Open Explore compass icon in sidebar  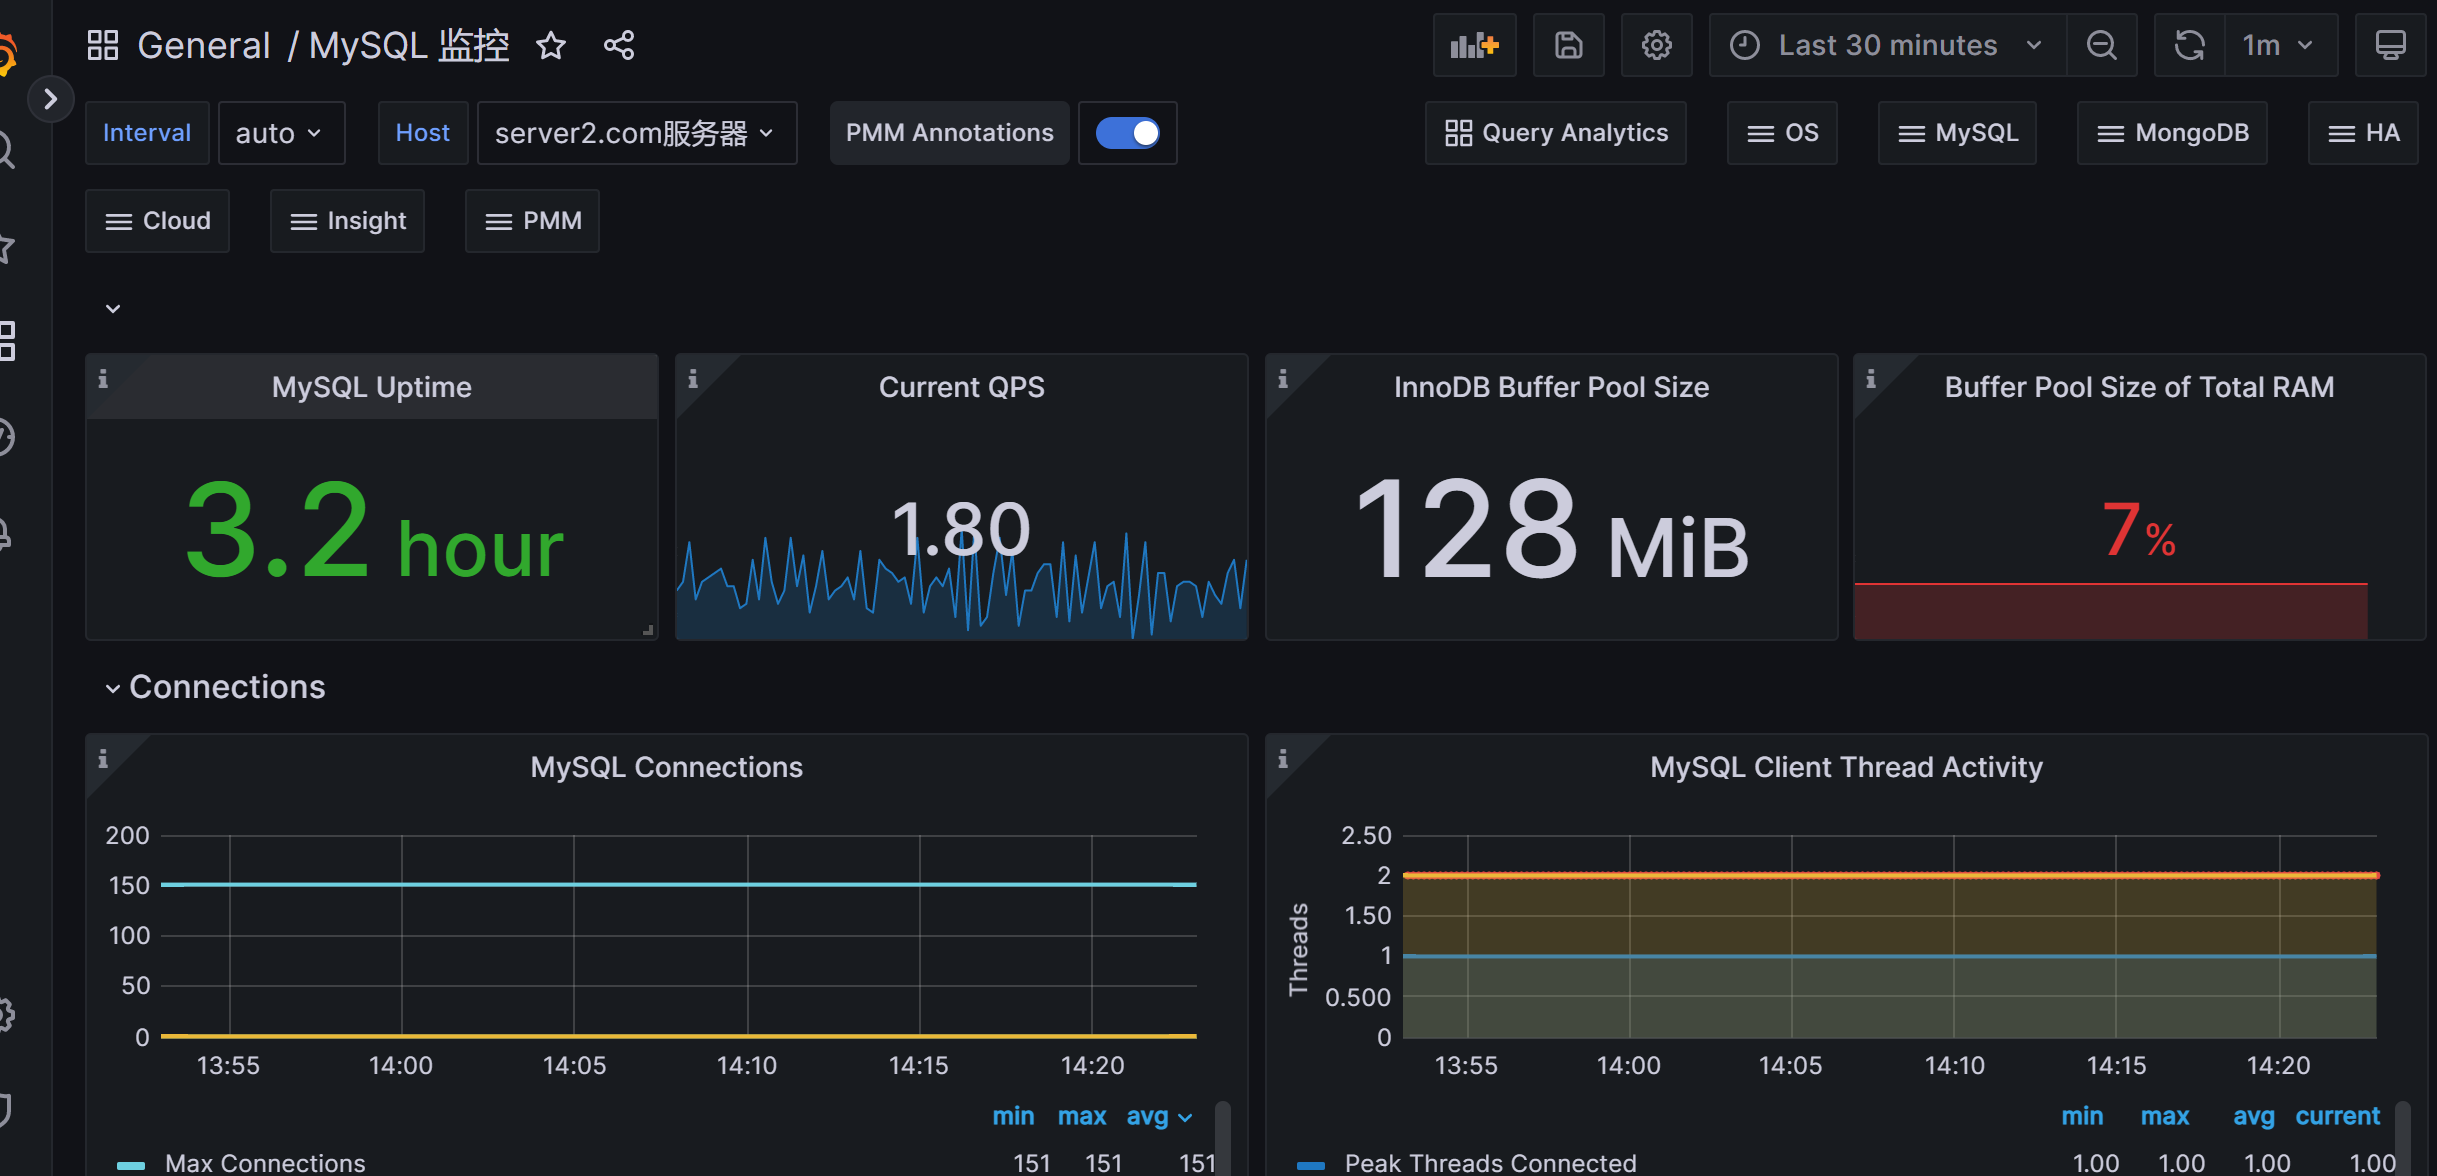tap(6, 438)
